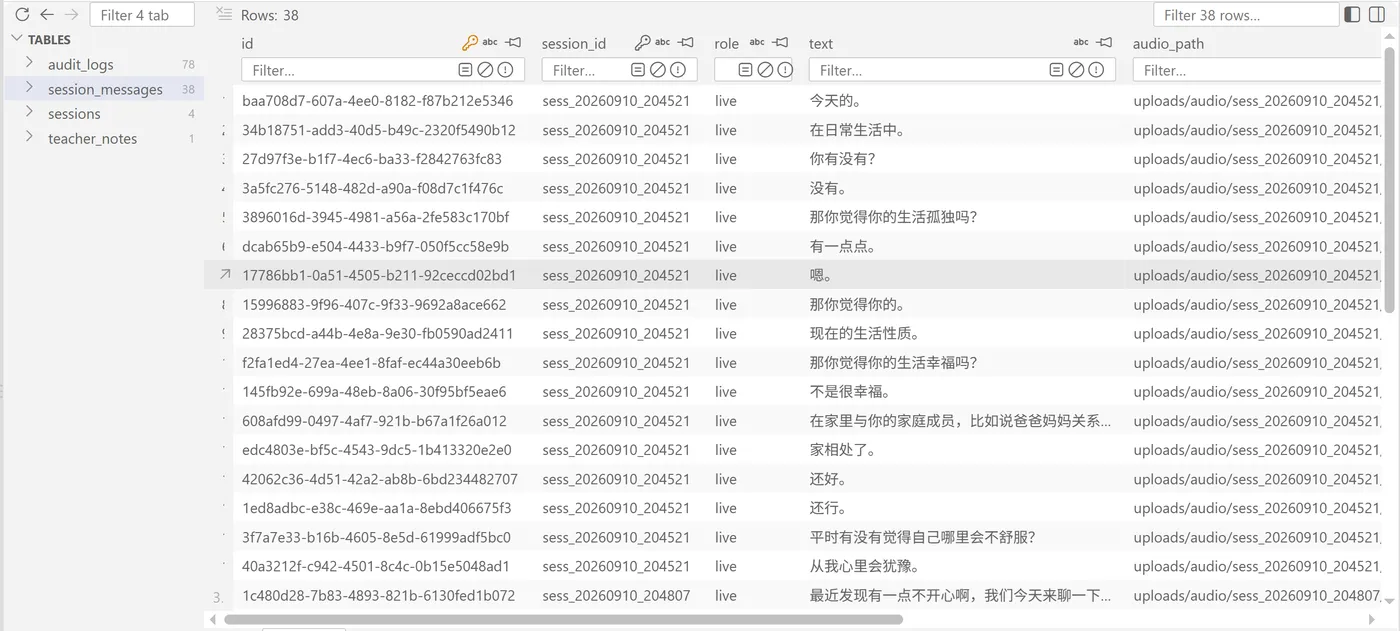Open role filter list options icon
The image size is (1400, 631).
pos(745,70)
